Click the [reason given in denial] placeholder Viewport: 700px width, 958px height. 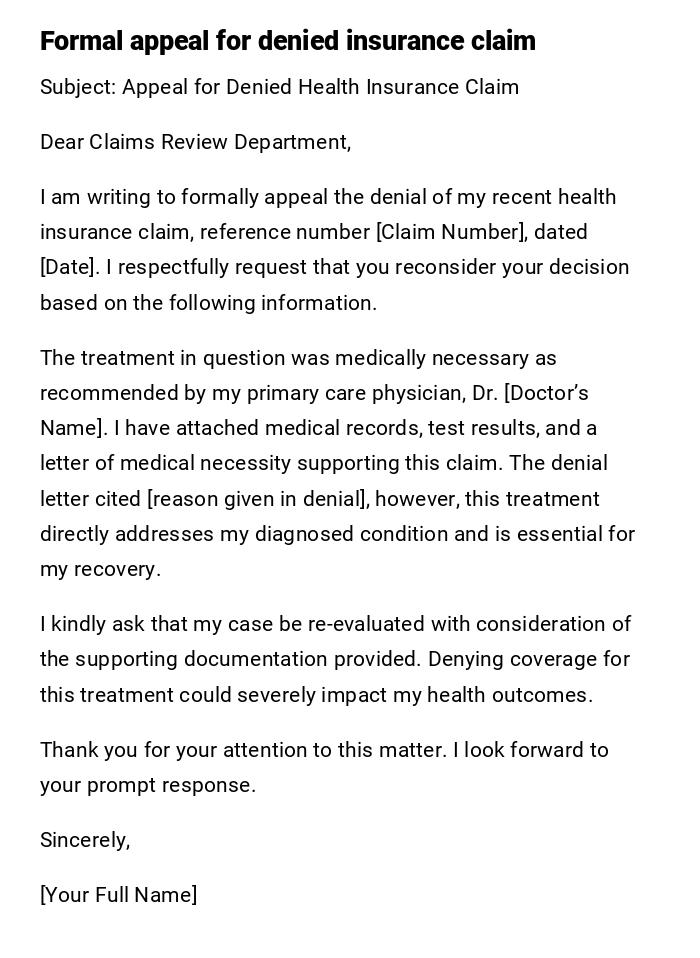257,499
